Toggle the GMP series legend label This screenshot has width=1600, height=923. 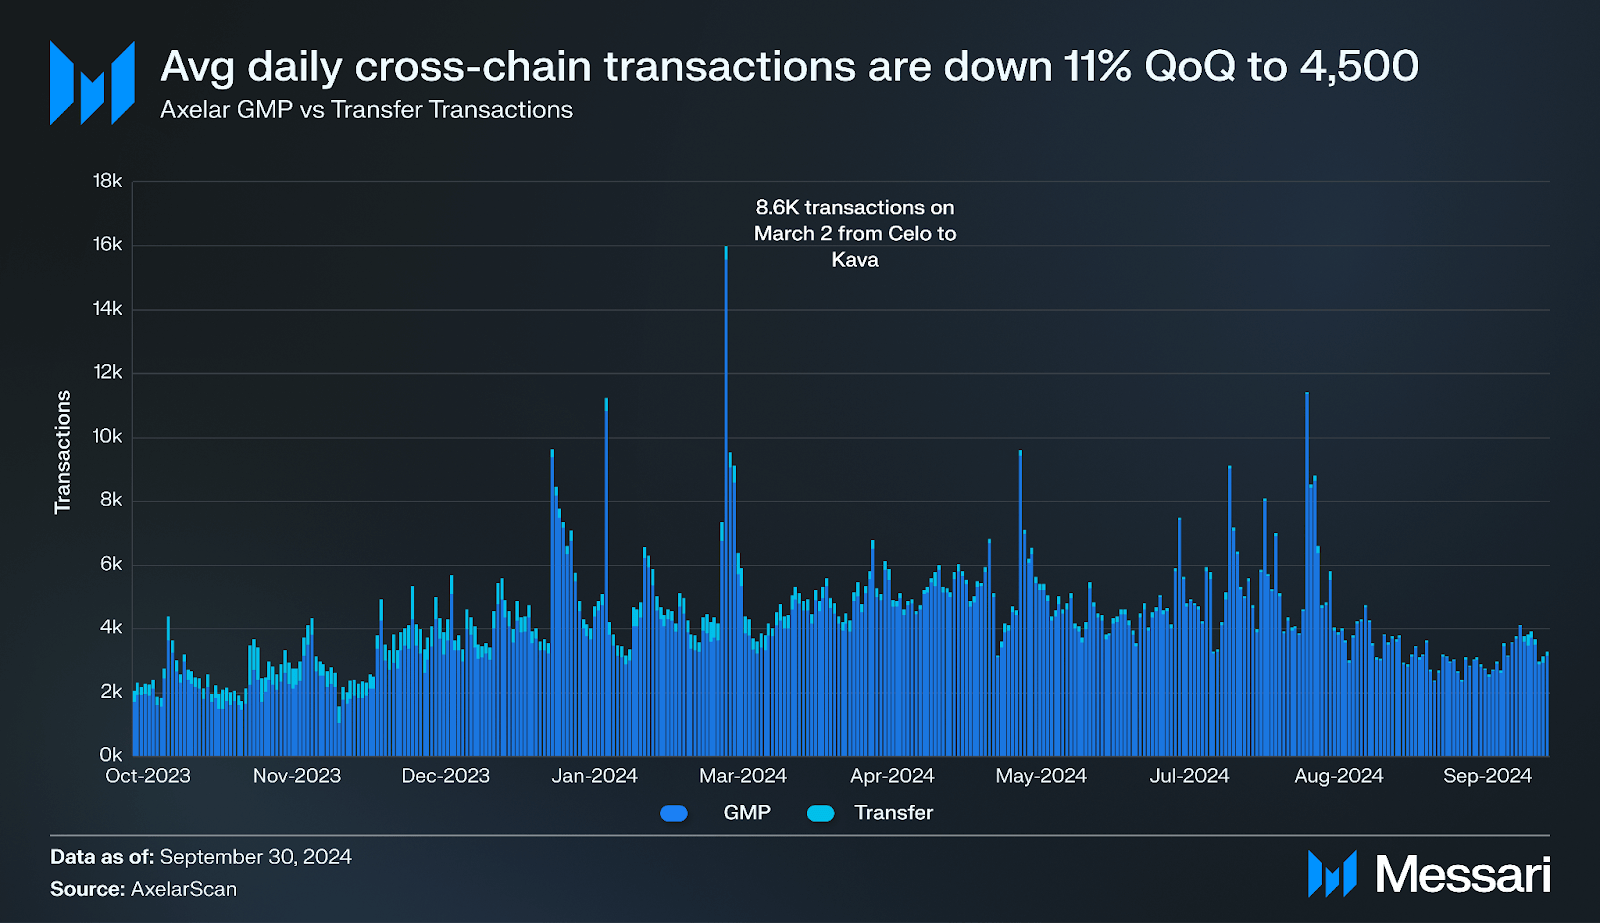(x=747, y=813)
